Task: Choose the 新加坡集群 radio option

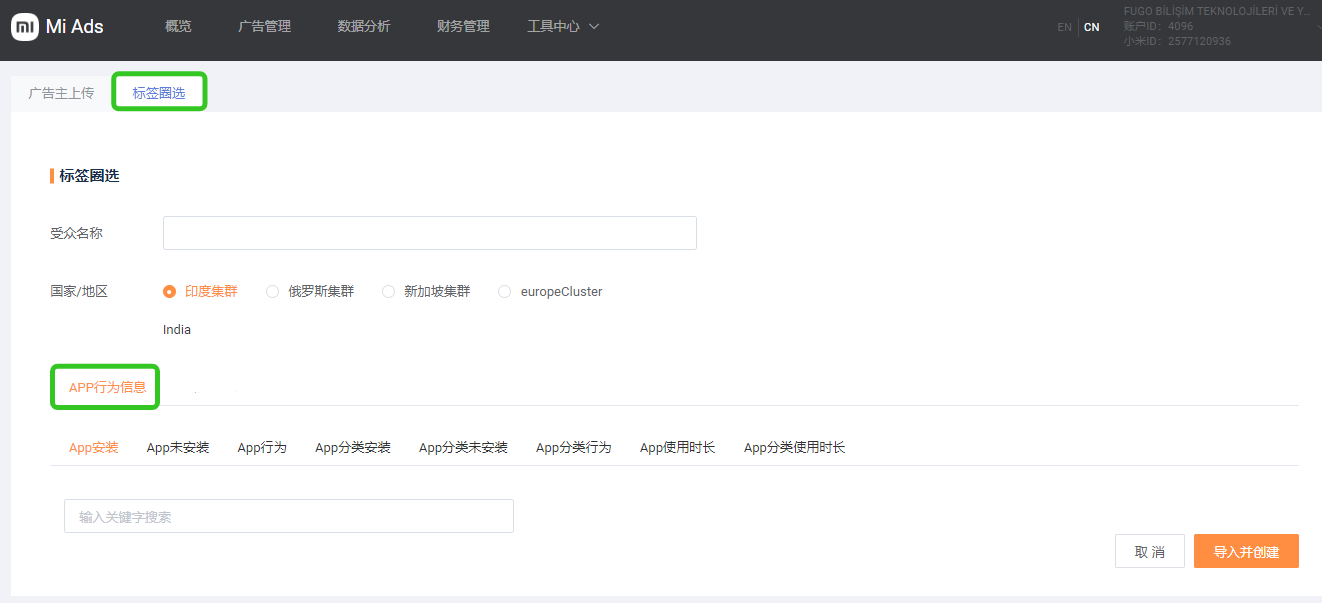Action: [x=389, y=292]
